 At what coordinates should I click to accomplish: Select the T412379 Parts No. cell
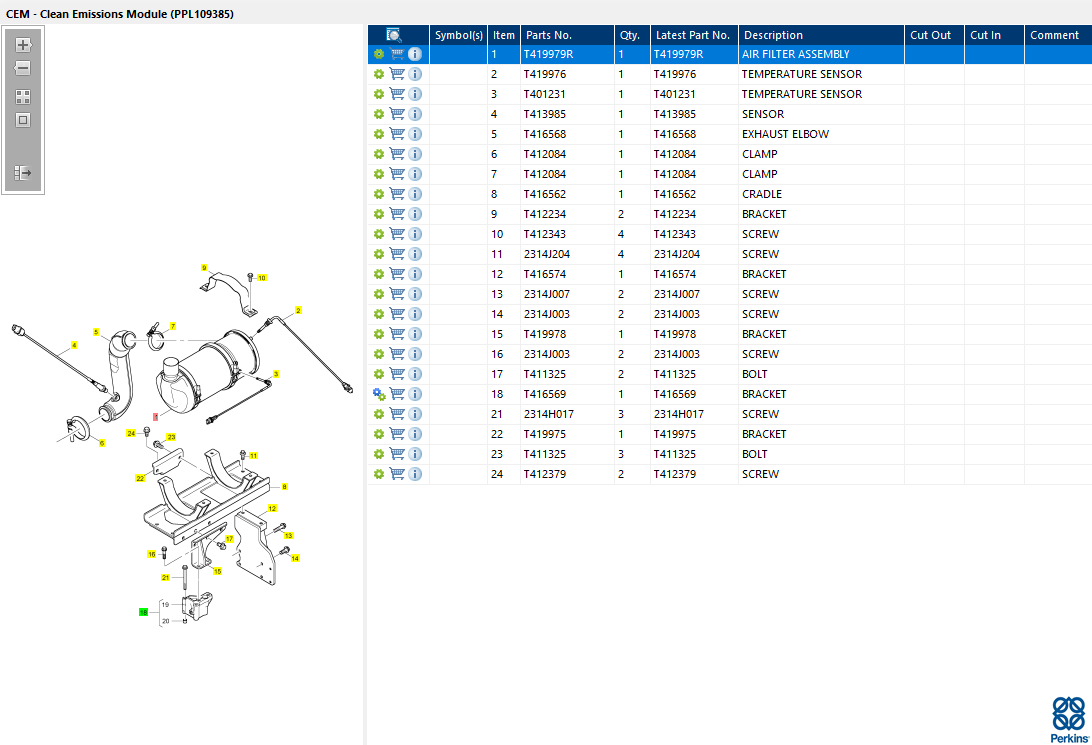[x=567, y=474]
